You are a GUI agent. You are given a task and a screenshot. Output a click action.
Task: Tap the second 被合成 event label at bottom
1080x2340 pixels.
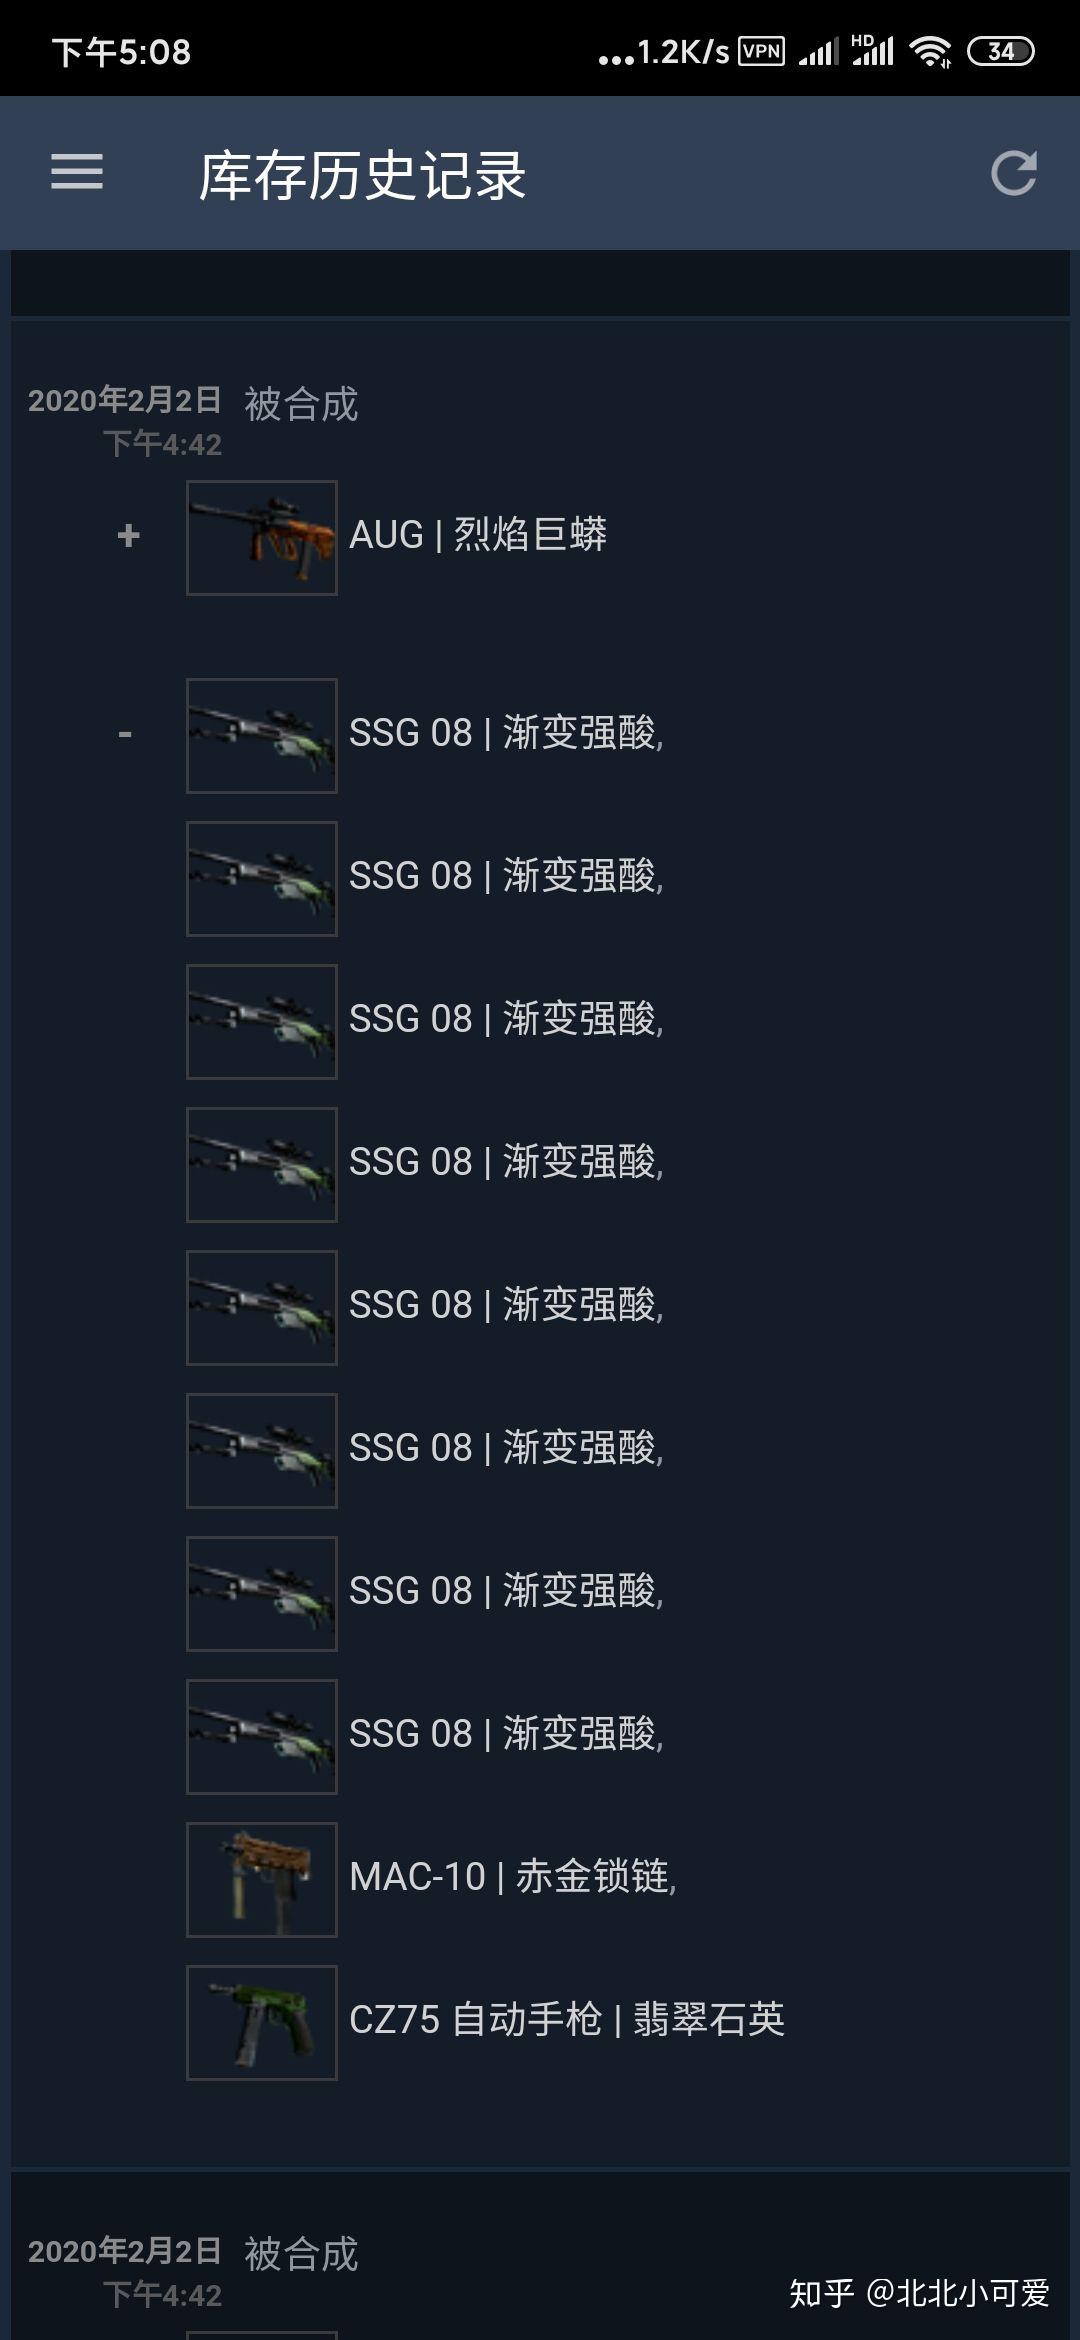(301, 2255)
